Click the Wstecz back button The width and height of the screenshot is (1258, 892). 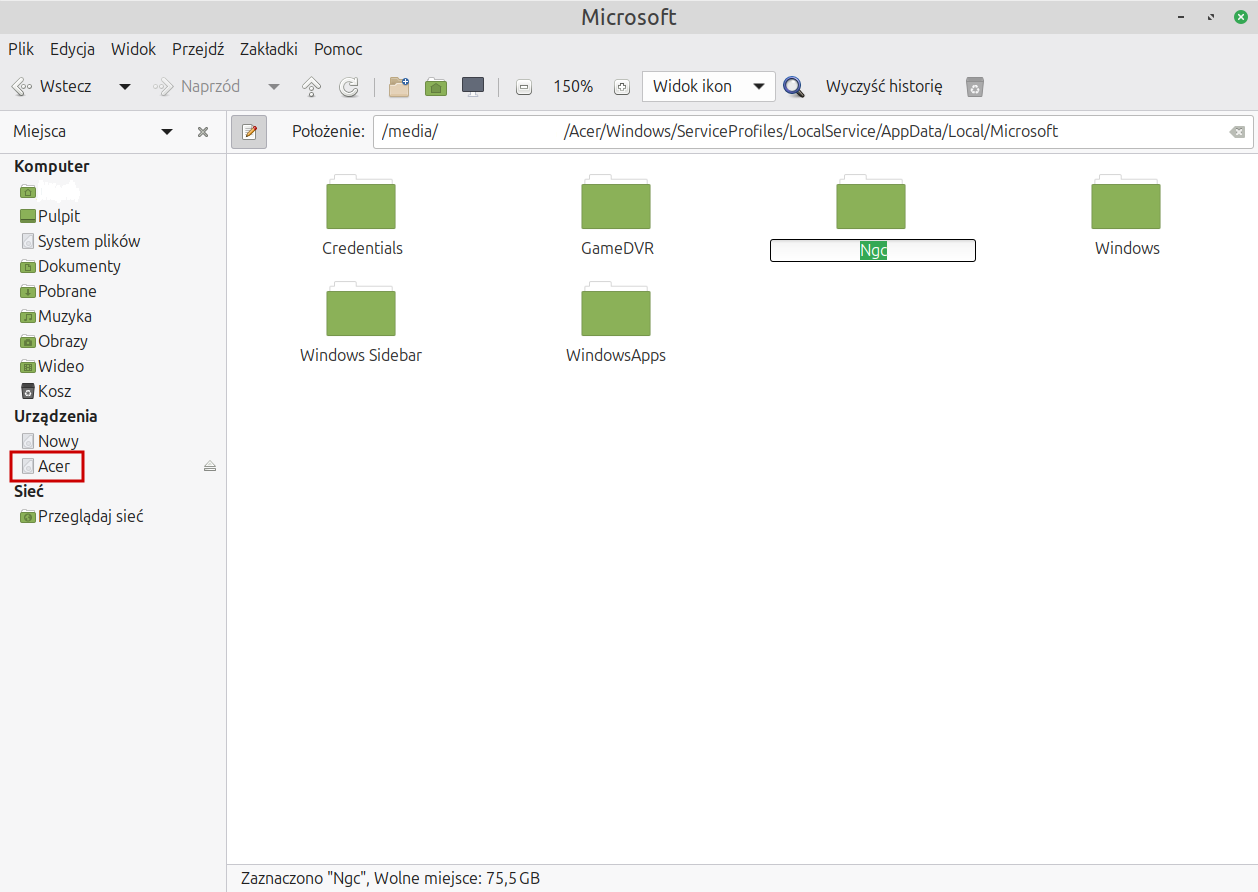click(x=51, y=87)
